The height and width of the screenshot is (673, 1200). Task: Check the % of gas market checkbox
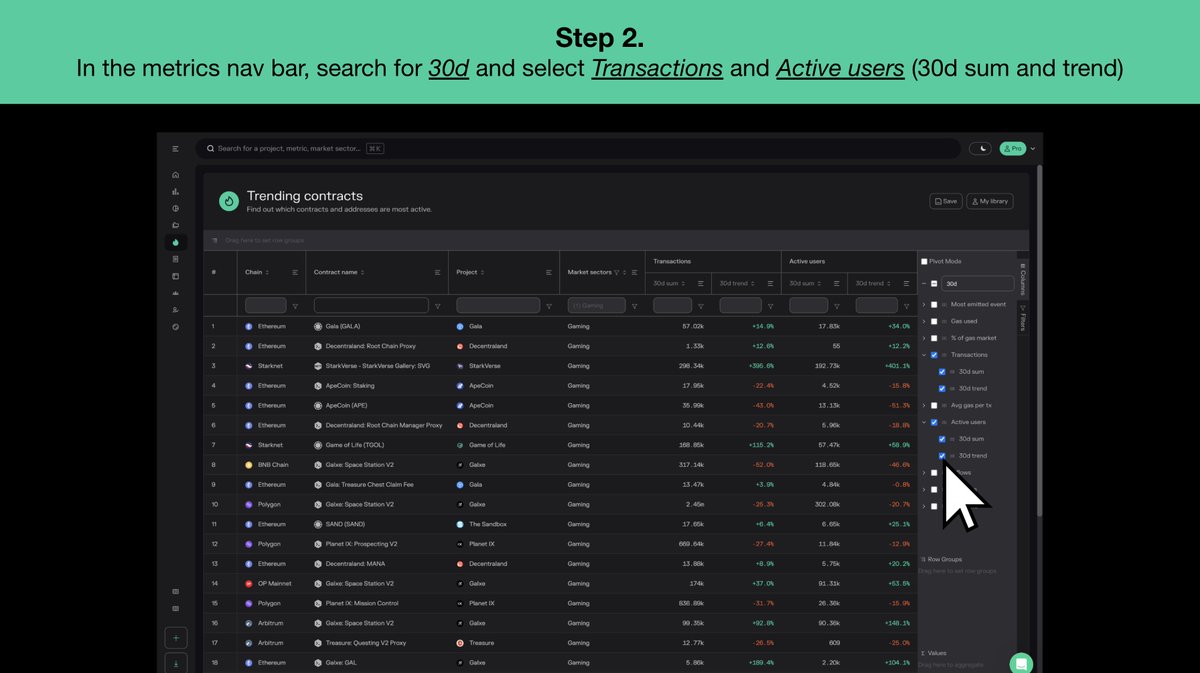pyautogui.click(x=934, y=338)
